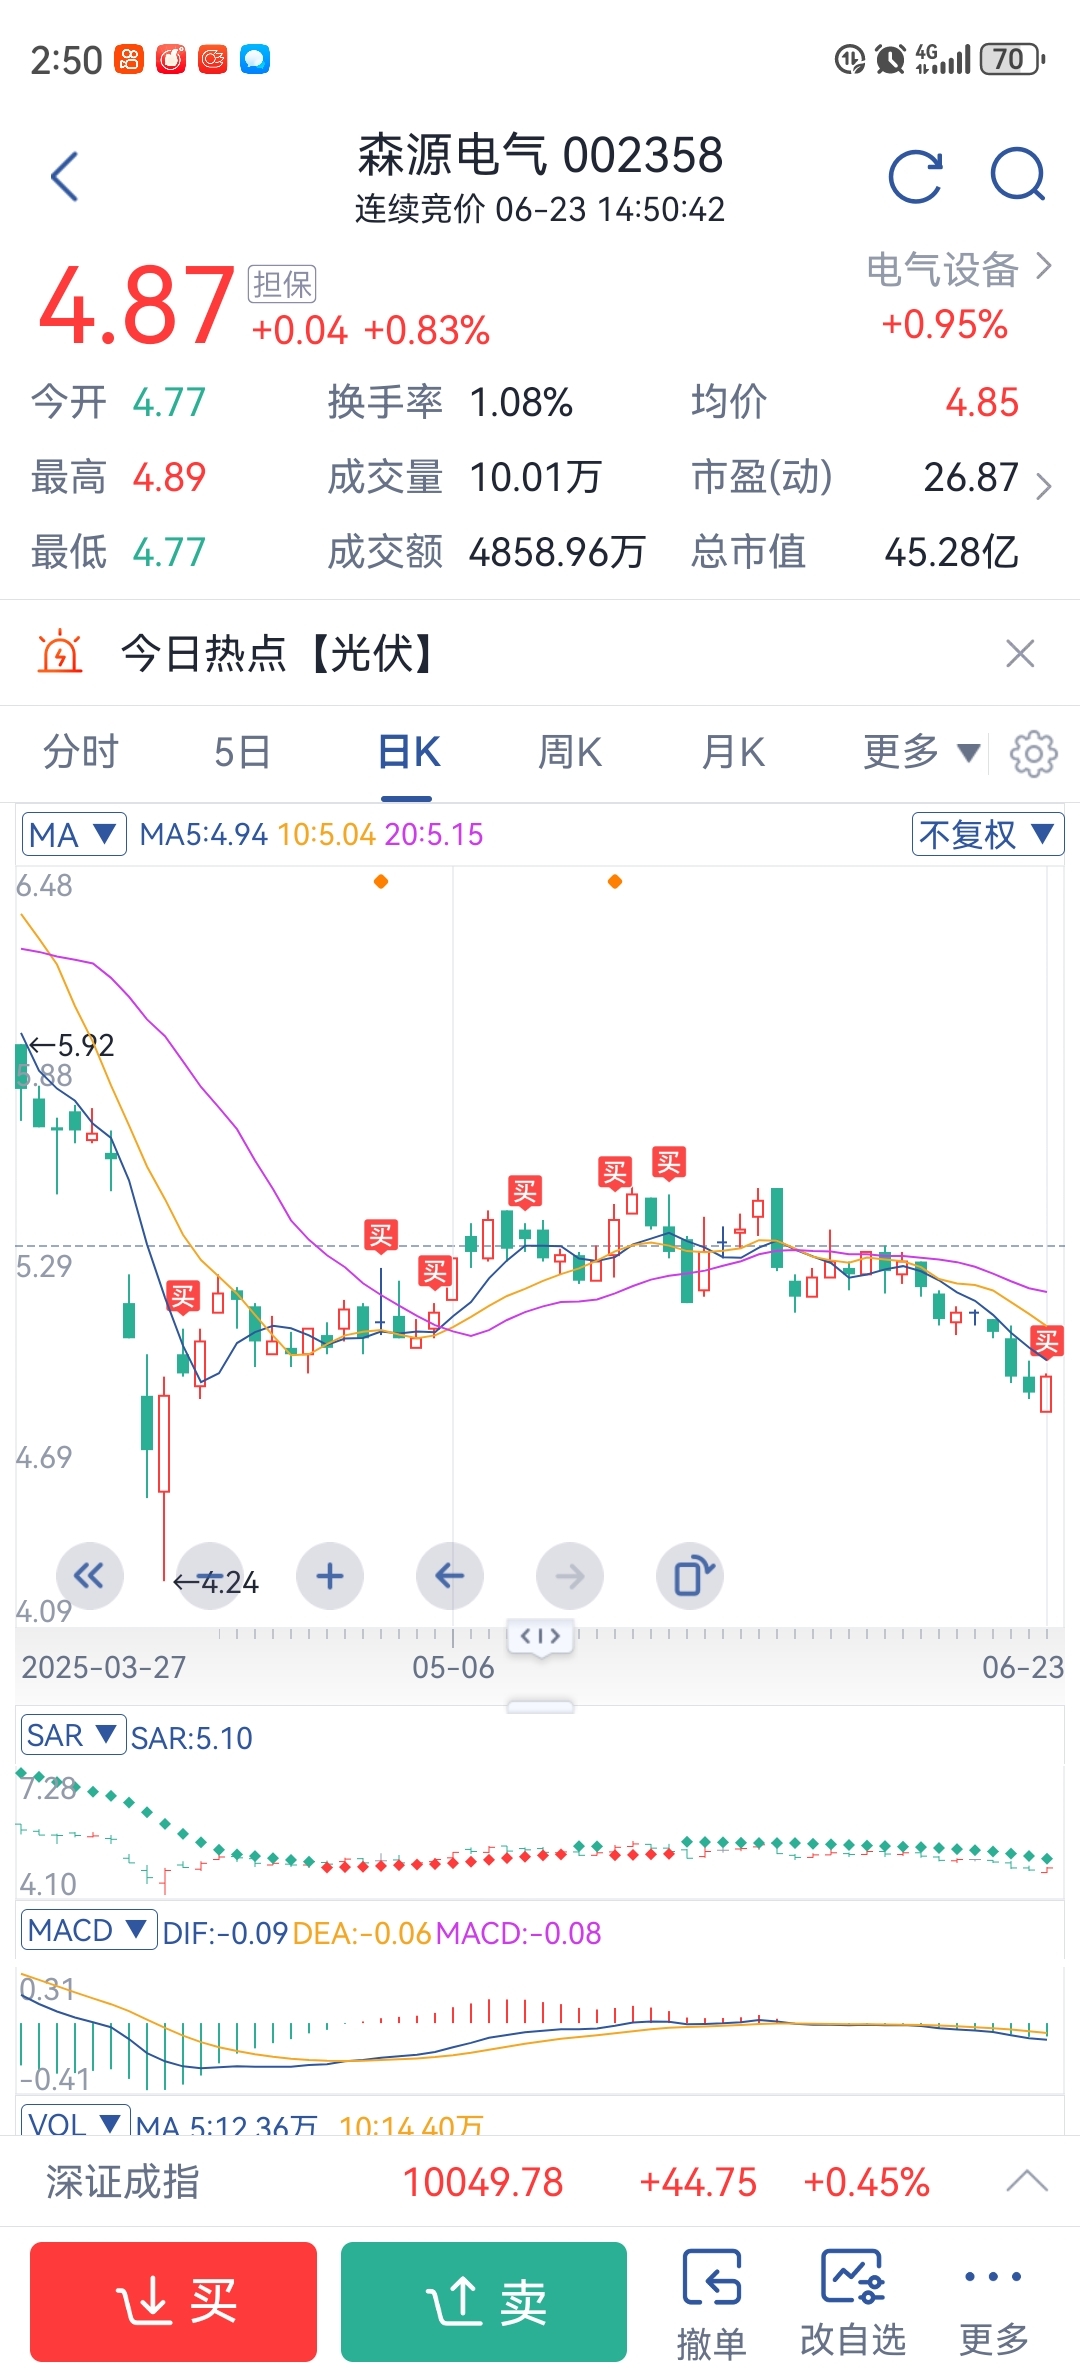Dismiss the 今日热点 banner
Image resolution: width=1080 pixels, height=2376 pixels.
pos(1019,654)
